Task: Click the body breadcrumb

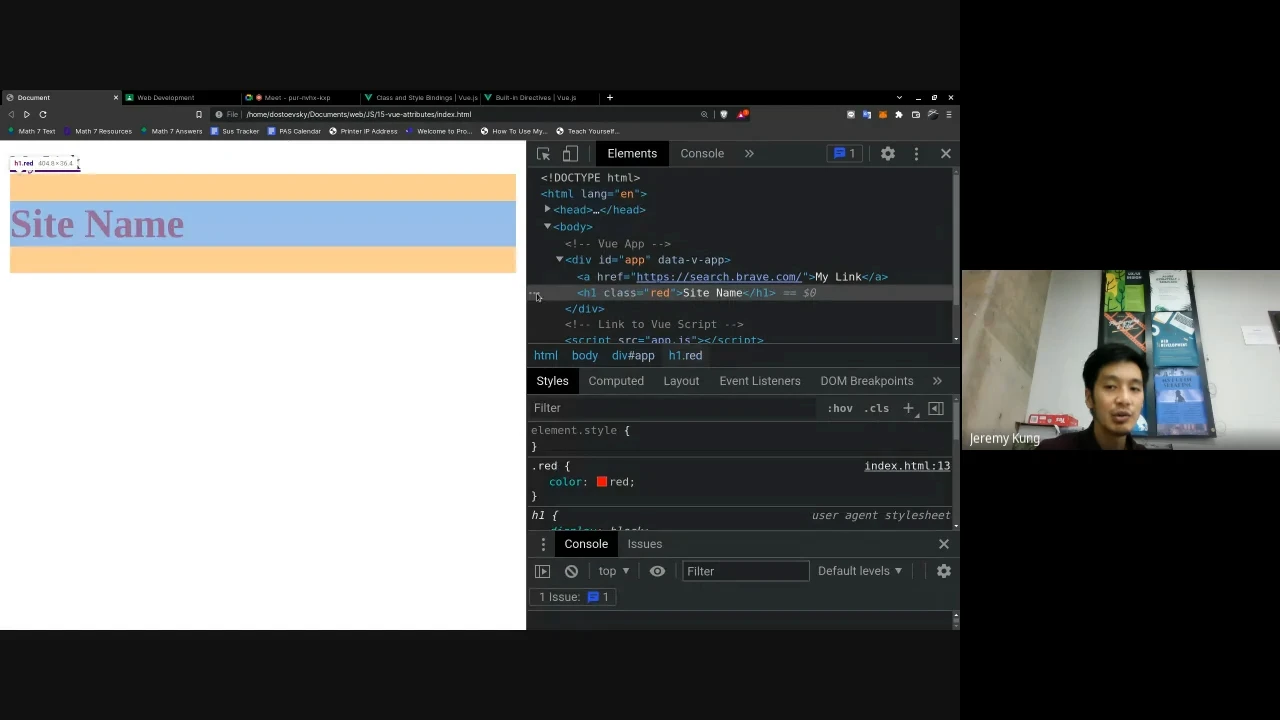Action: [585, 355]
